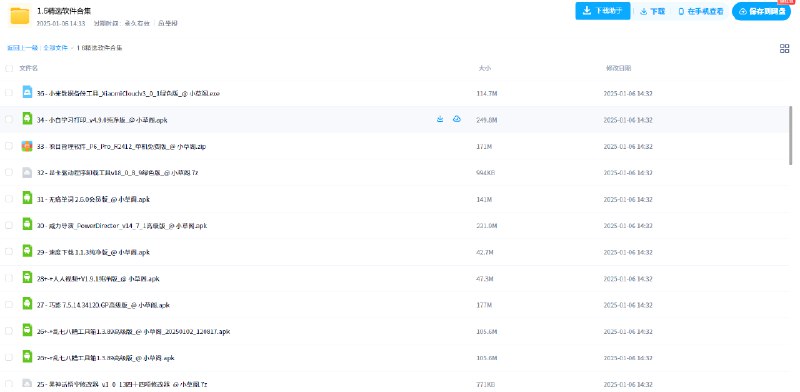Click 保存到网盘 button
The image size is (800, 392).
coord(762,11)
